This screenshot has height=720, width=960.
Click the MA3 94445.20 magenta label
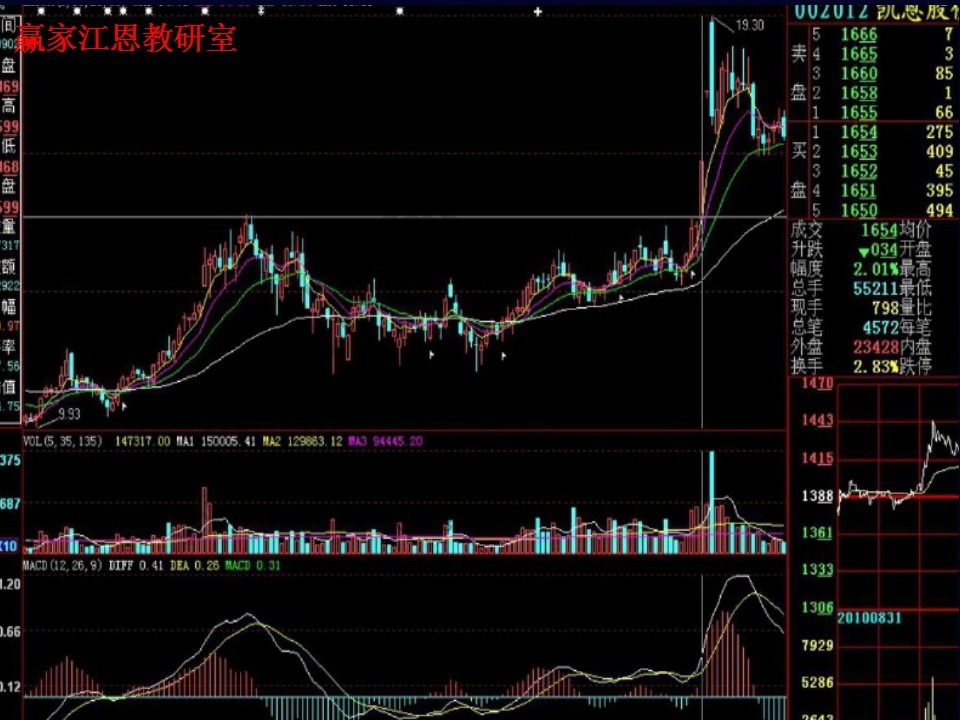click(x=384, y=441)
